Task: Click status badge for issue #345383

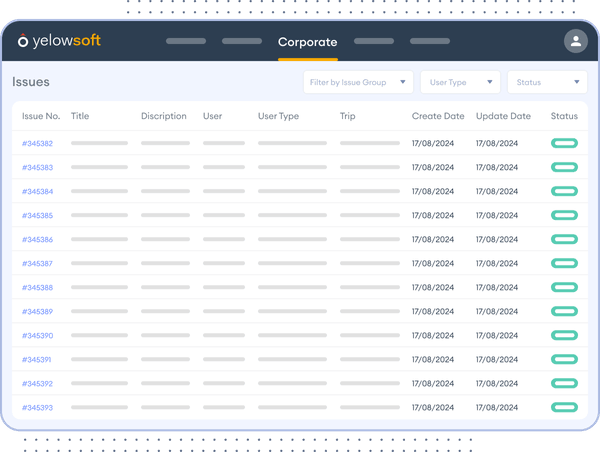Action: click(564, 168)
